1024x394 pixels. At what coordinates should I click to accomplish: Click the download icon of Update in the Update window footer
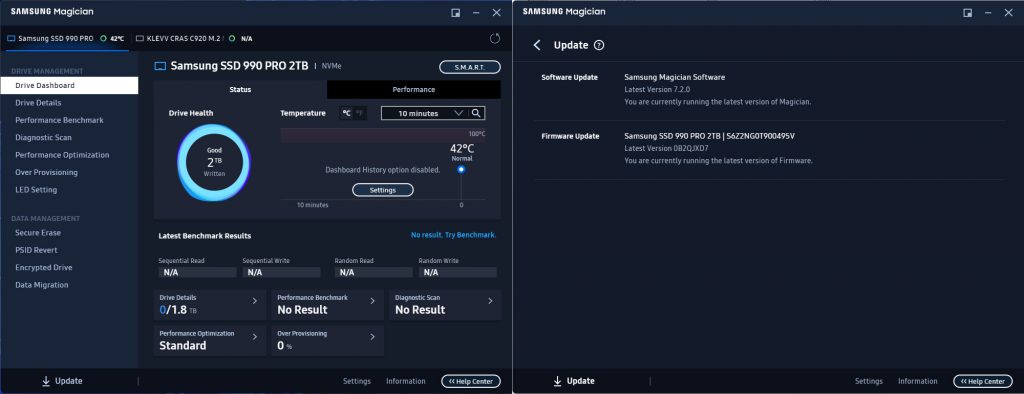click(x=558, y=381)
